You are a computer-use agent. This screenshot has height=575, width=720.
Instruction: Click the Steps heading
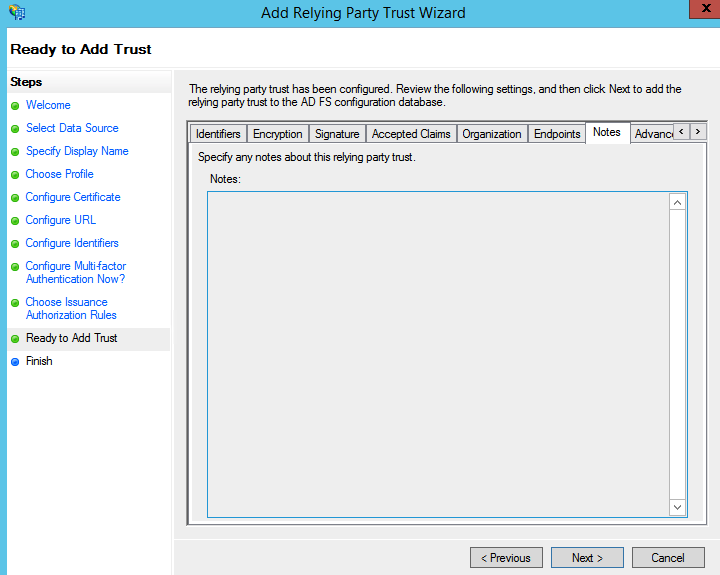point(26,82)
